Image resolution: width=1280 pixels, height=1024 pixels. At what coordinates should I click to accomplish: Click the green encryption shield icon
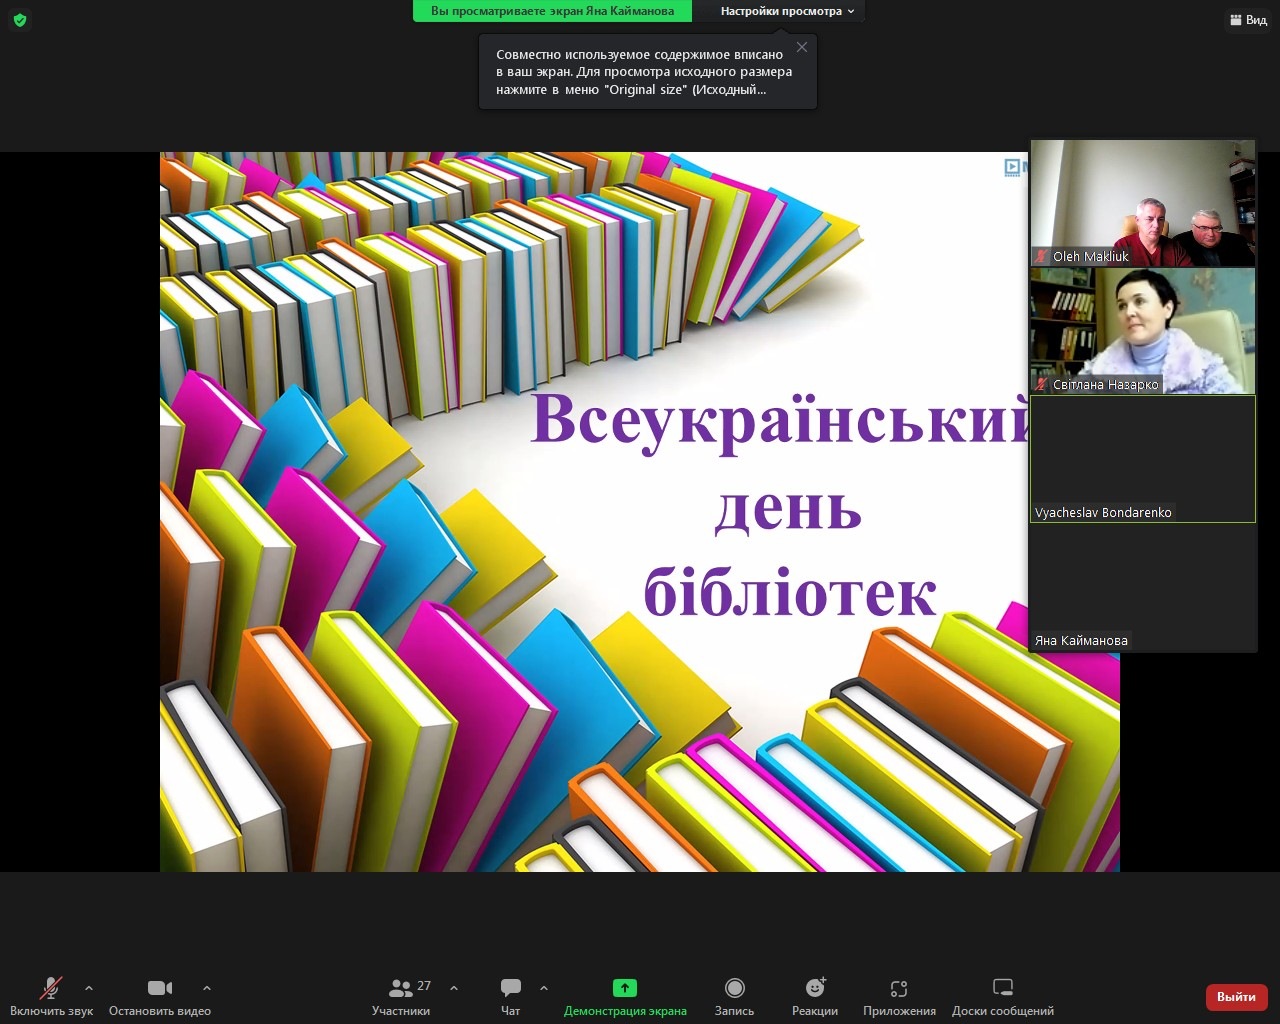[x=20, y=20]
